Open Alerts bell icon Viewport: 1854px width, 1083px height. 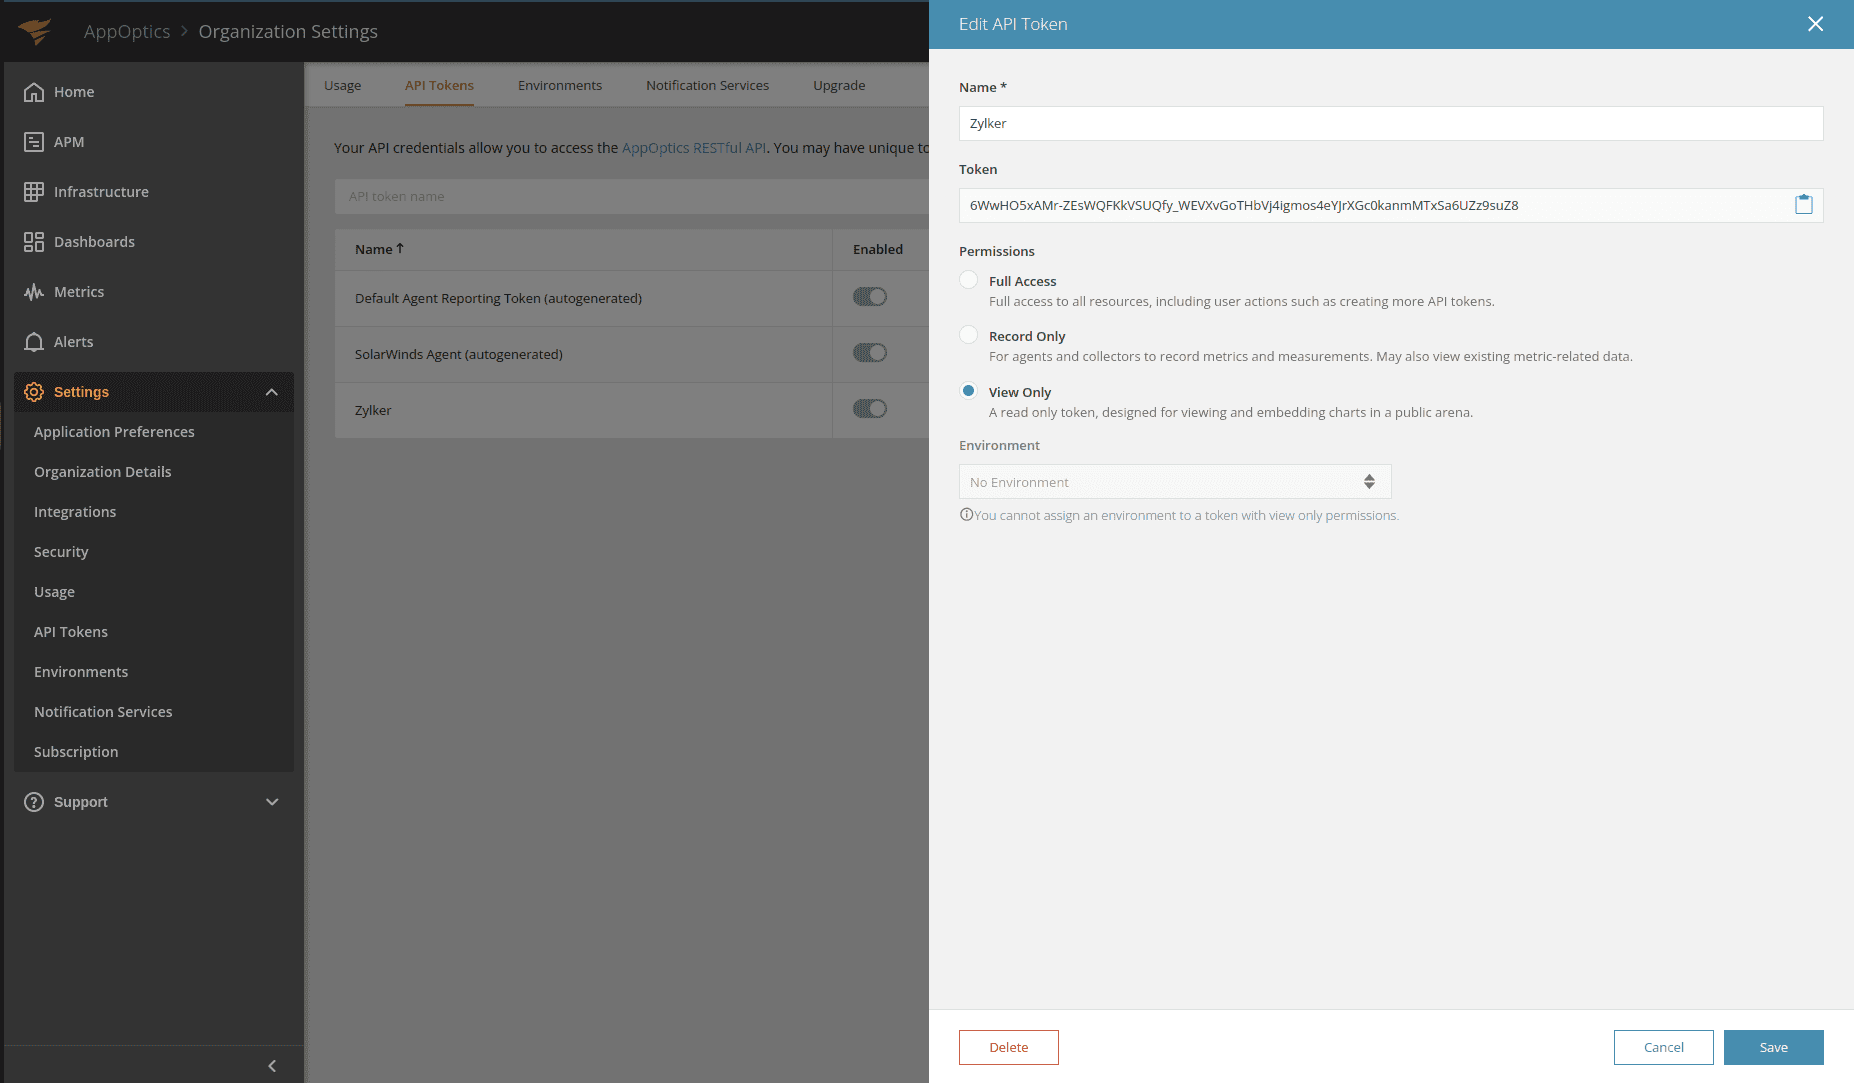[34, 342]
